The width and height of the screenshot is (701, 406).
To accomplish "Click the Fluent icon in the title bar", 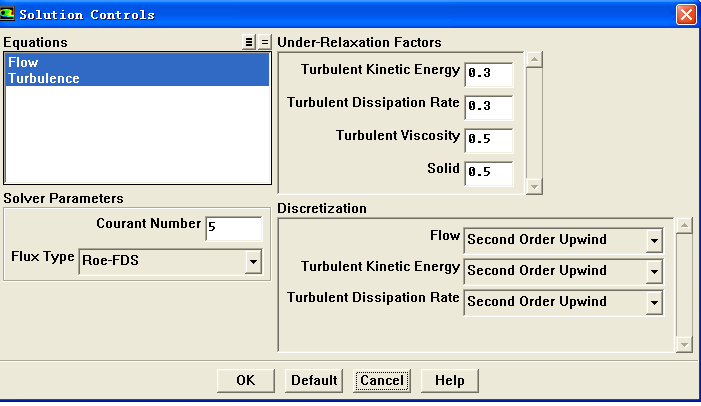I will pos(10,15).
